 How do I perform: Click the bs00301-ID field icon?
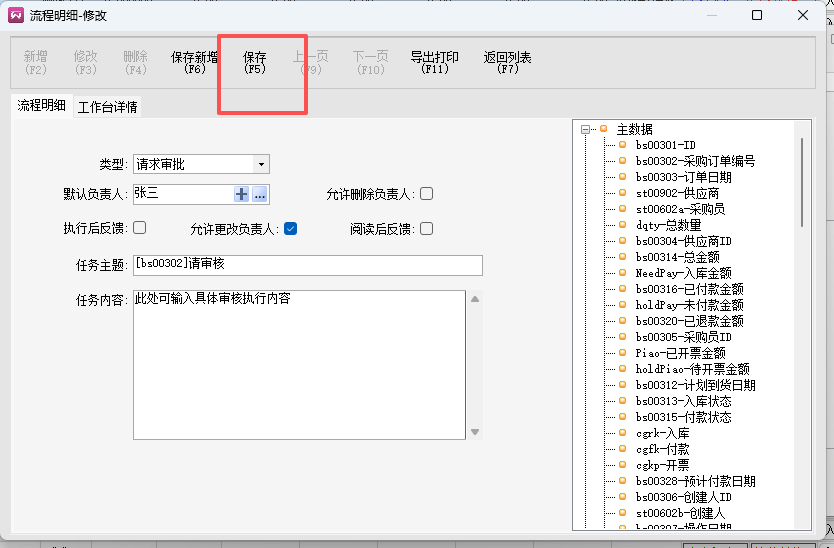(622, 145)
